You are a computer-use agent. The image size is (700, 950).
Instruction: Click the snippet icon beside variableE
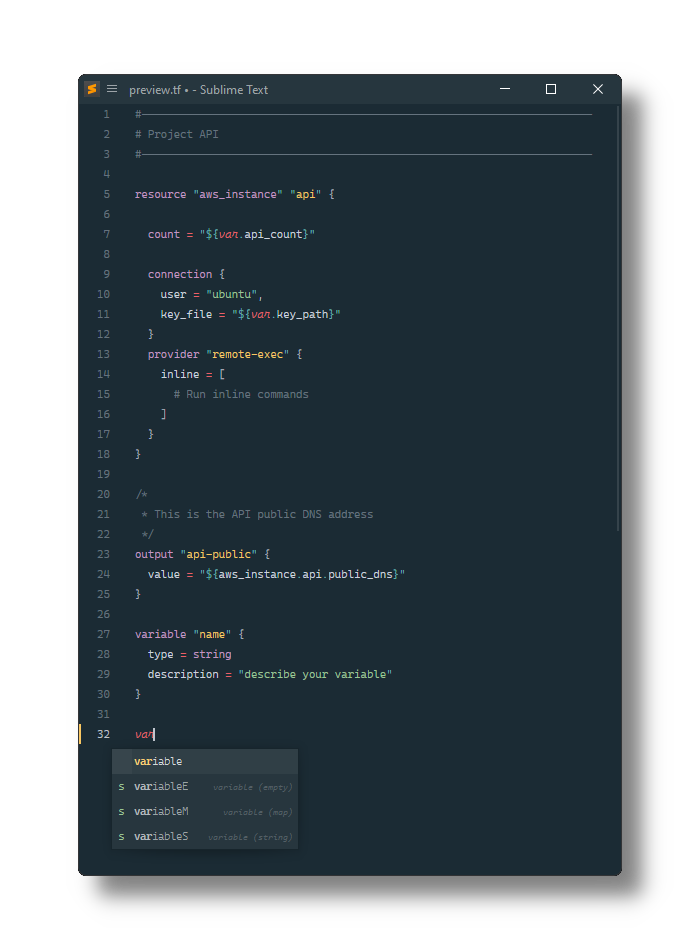(121, 787)
